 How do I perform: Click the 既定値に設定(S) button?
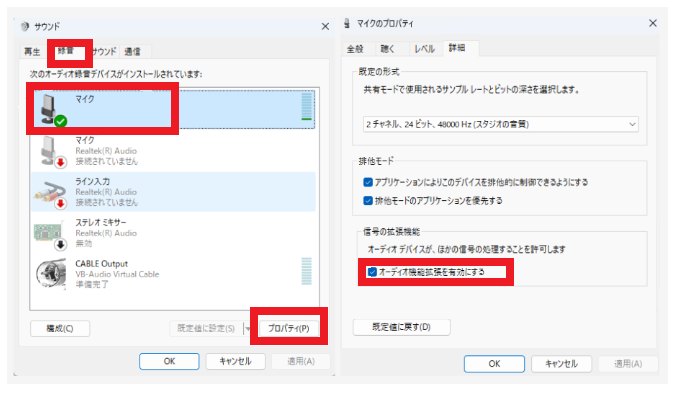[206, 329]
